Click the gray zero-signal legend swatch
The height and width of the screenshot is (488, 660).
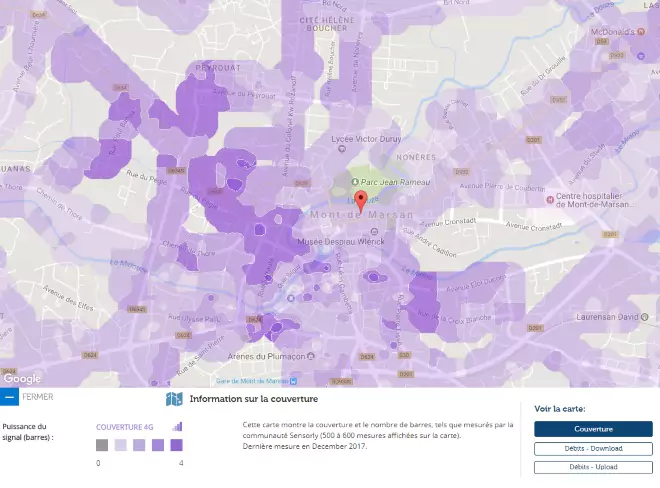pos(102,446)
